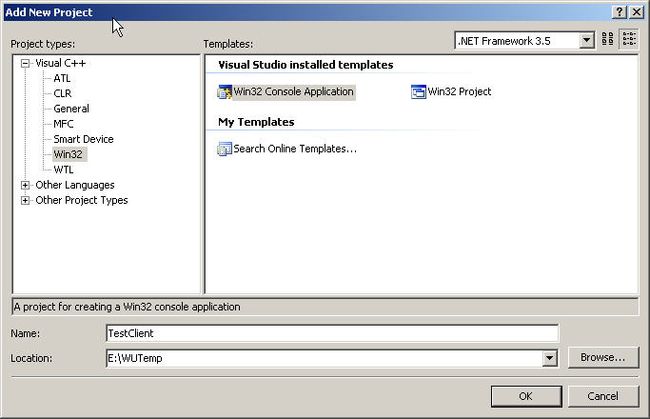The image size is (650, 419).
Task: Click the dialog help question mark button
Action: pyautogui.click(x=619, y=12)
